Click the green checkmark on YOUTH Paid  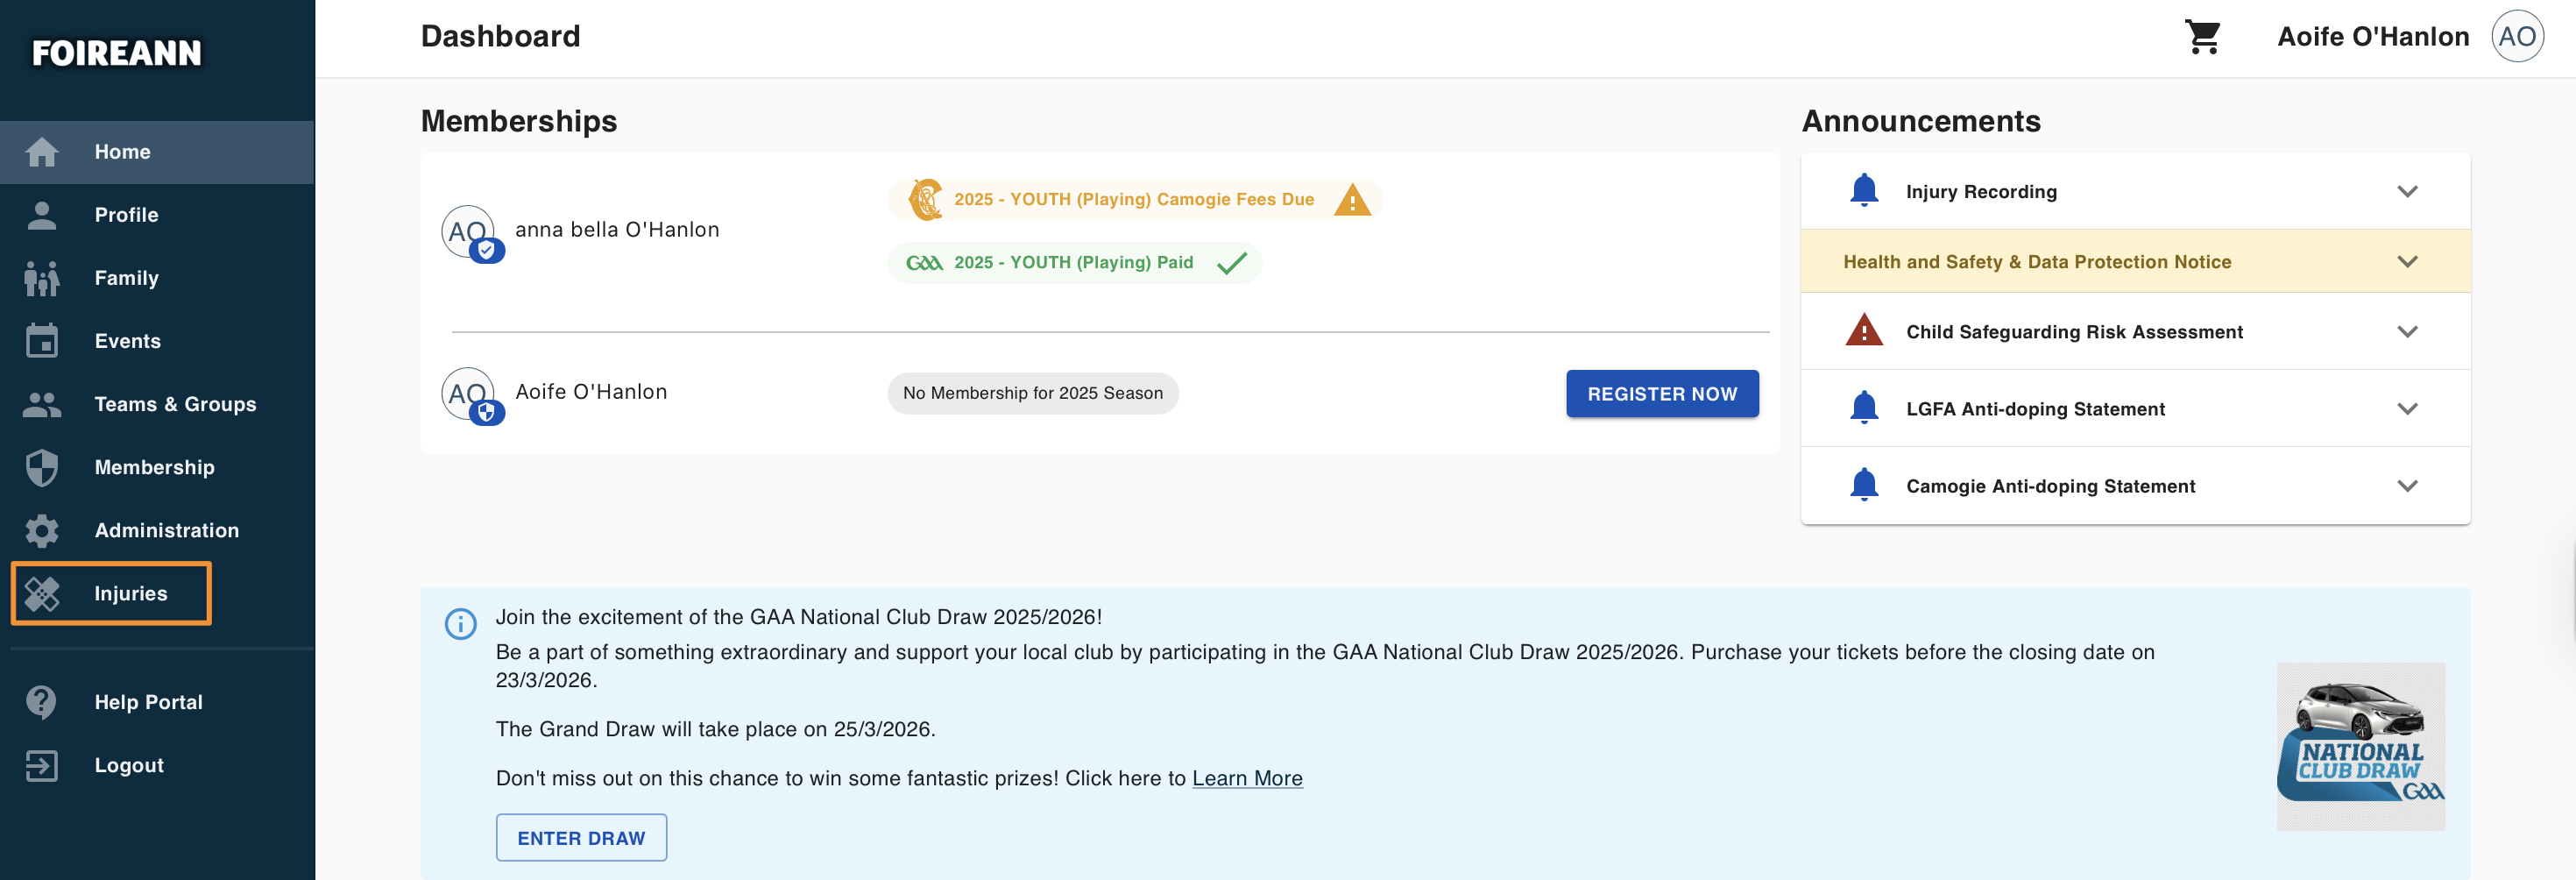1231,263
